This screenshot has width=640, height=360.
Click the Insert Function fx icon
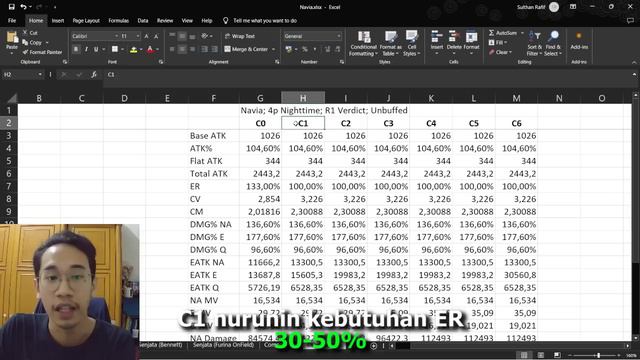(94, 75)
